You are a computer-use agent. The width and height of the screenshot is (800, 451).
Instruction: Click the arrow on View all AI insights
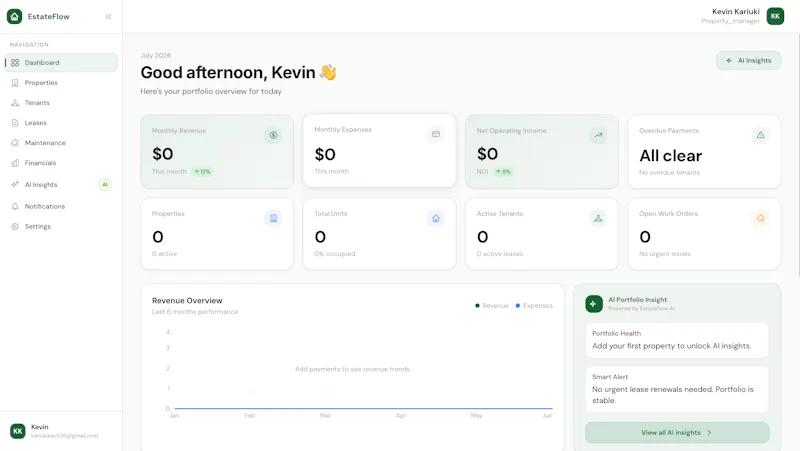click(709, 433)
